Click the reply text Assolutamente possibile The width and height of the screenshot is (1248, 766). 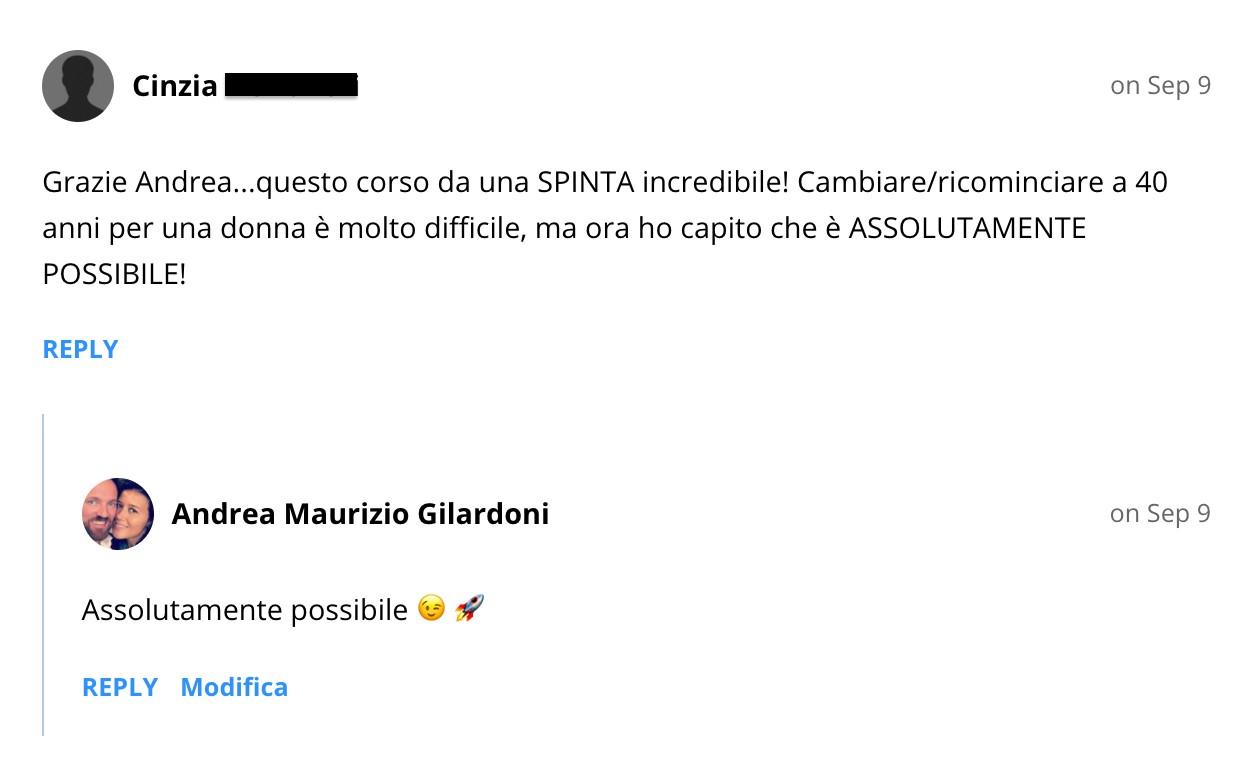click(245, 609)
